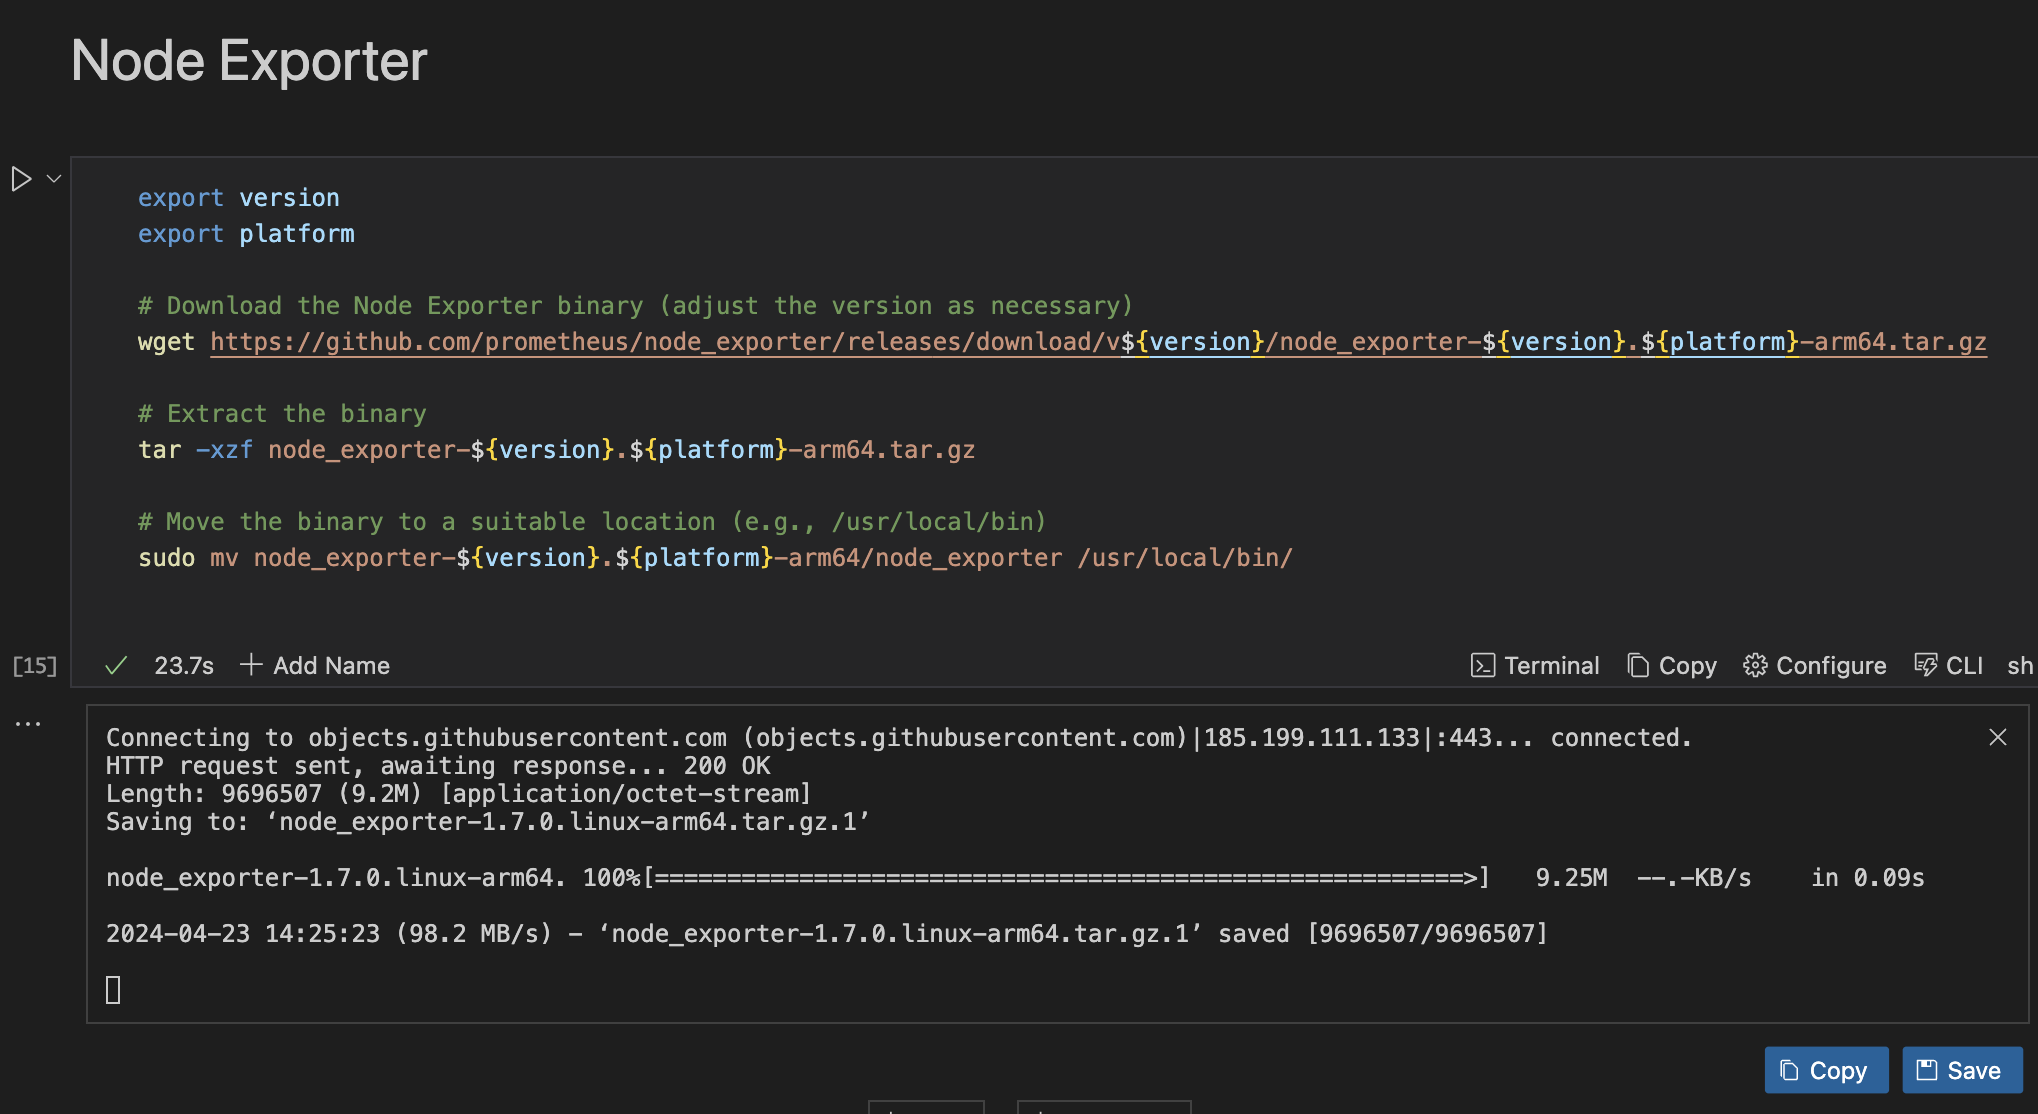Click the Add Name label
The image size is (2038, 1114).
tap(331, 666)
